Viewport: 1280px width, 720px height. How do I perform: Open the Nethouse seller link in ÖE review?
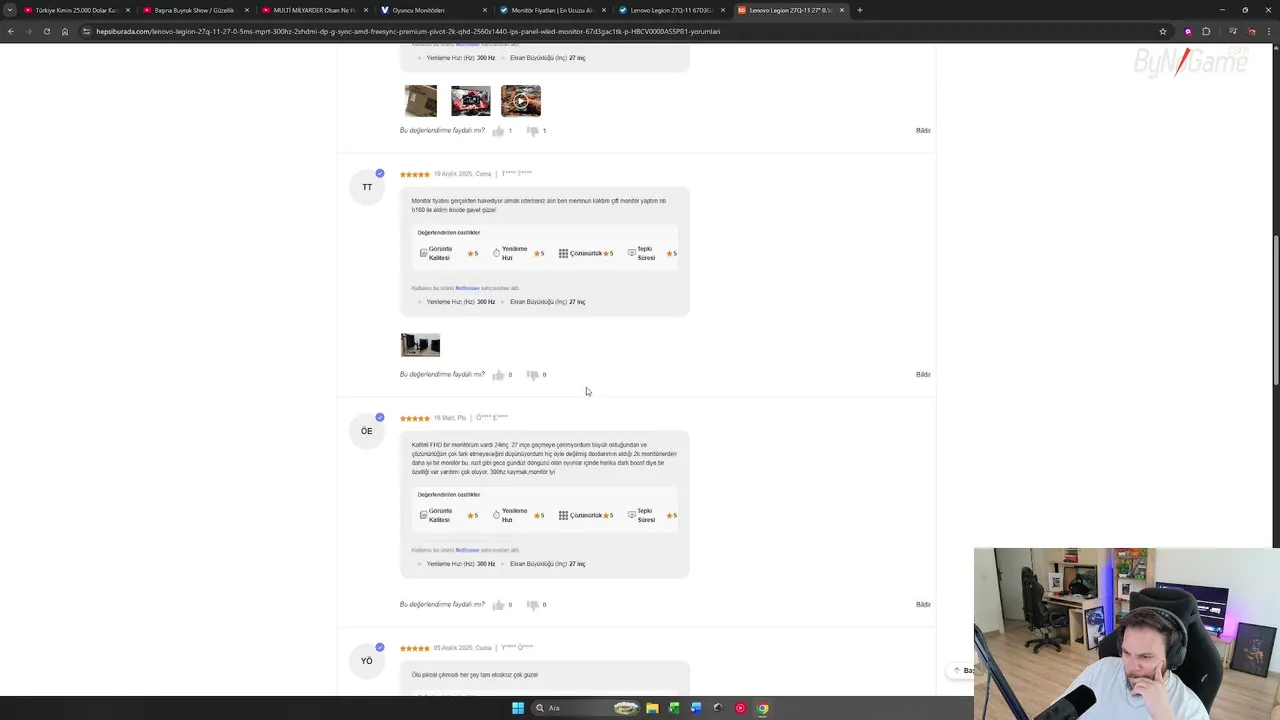(x=467, y=550)
